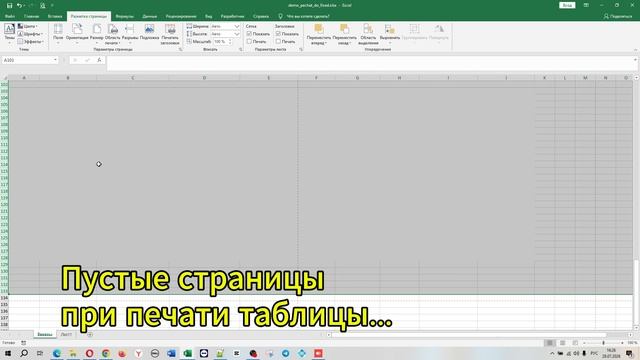Switch to Page Layout view in status bar
Image resolution: width=640 pixels, height=360 pixels.
562,343
